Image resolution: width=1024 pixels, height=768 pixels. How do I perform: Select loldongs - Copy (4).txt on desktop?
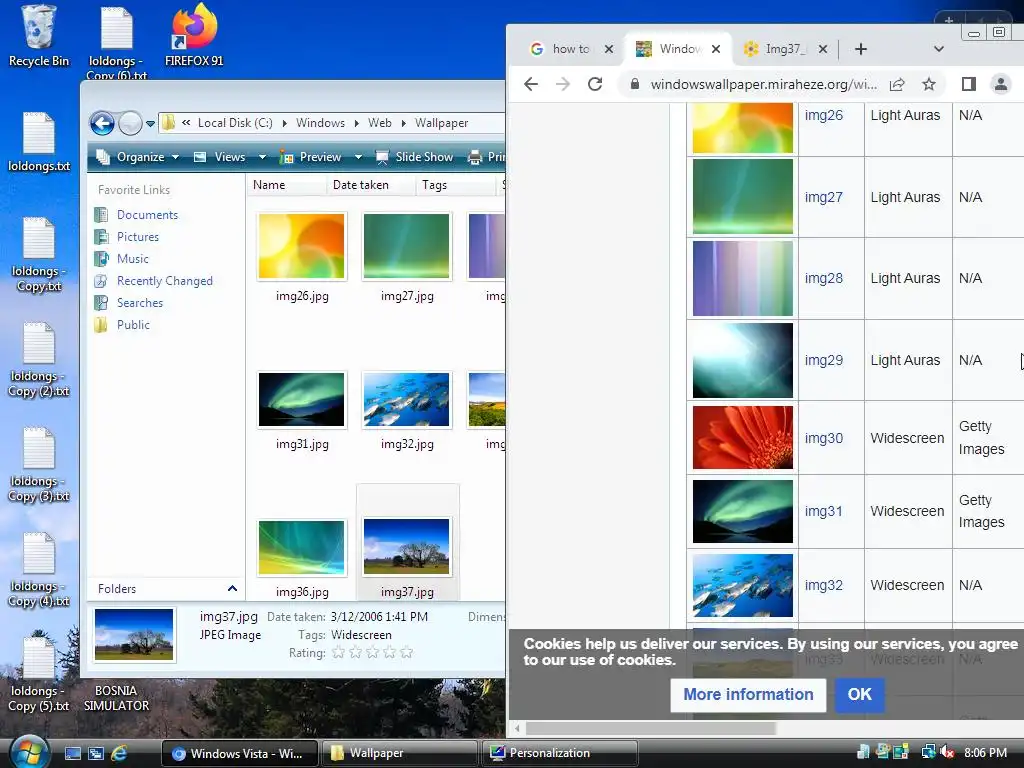(x=39, y=570)
